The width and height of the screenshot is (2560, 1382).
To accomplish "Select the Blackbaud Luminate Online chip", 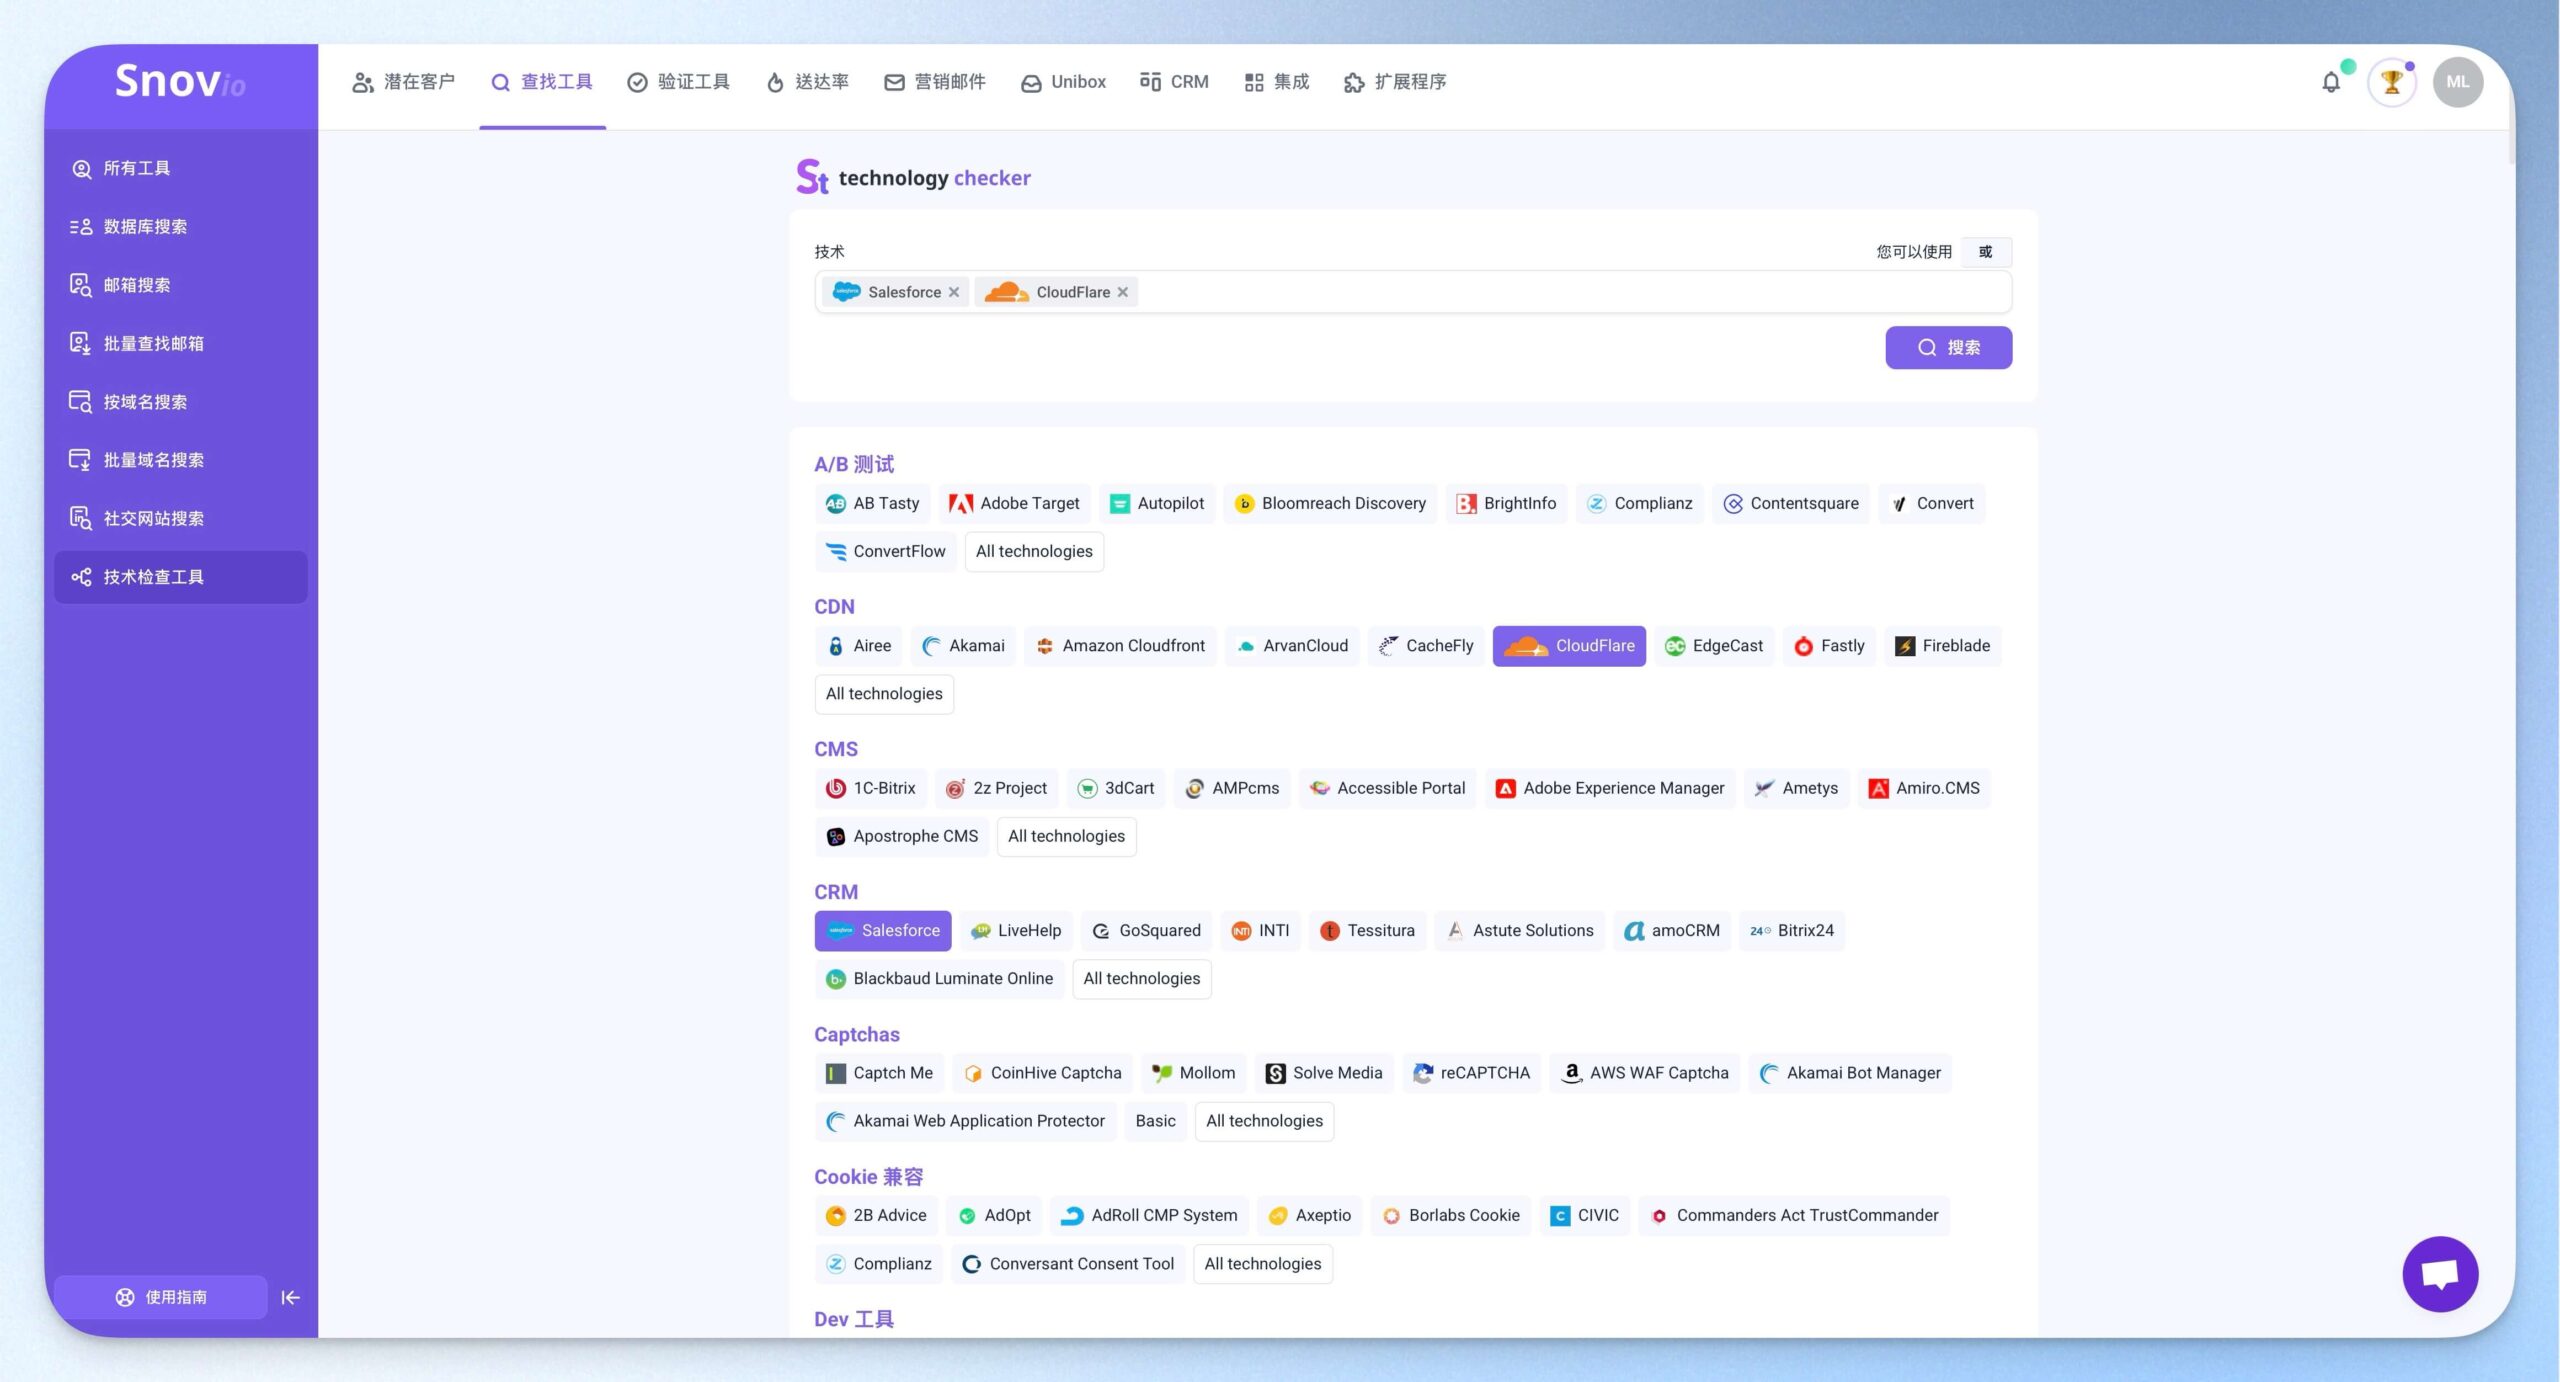I will click(x=939, y=978).
